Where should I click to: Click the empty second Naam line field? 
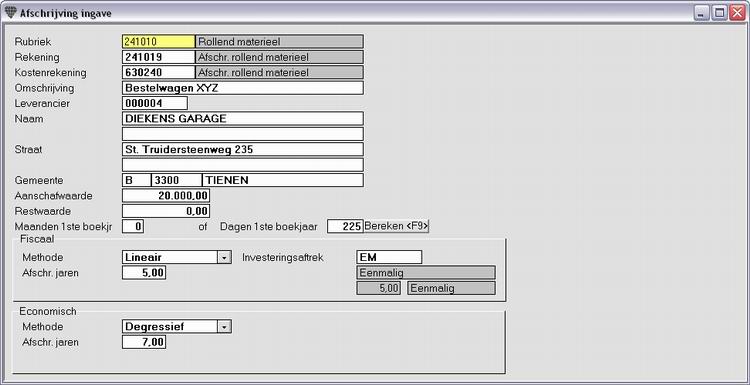click(x=243, y=134)
